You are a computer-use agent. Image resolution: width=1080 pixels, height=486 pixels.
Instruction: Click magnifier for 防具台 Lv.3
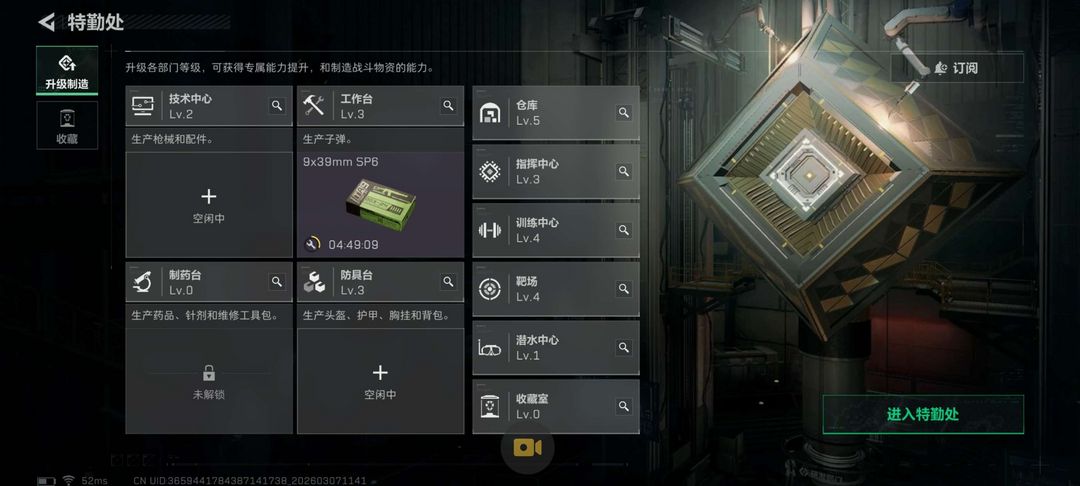[448, 282]
